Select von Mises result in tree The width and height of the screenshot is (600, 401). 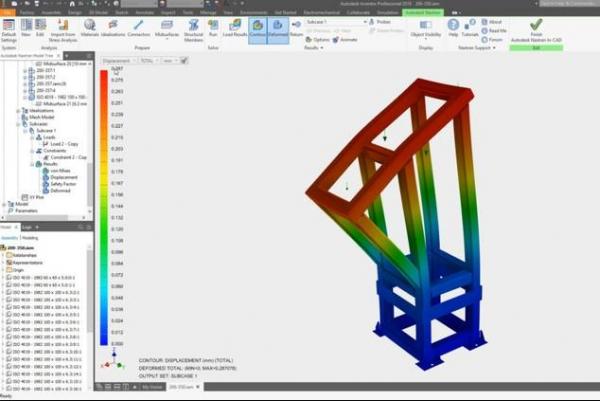(x=61, y=169)
